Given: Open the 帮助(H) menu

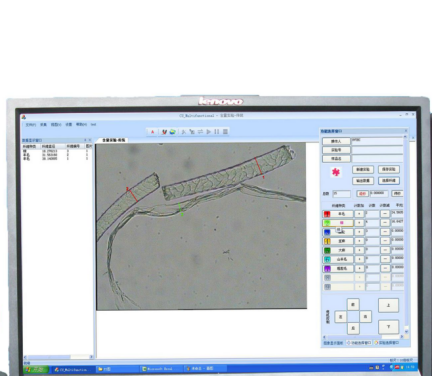Looking at the screenshot, I should pyautogui.click(x=81, y=124).
